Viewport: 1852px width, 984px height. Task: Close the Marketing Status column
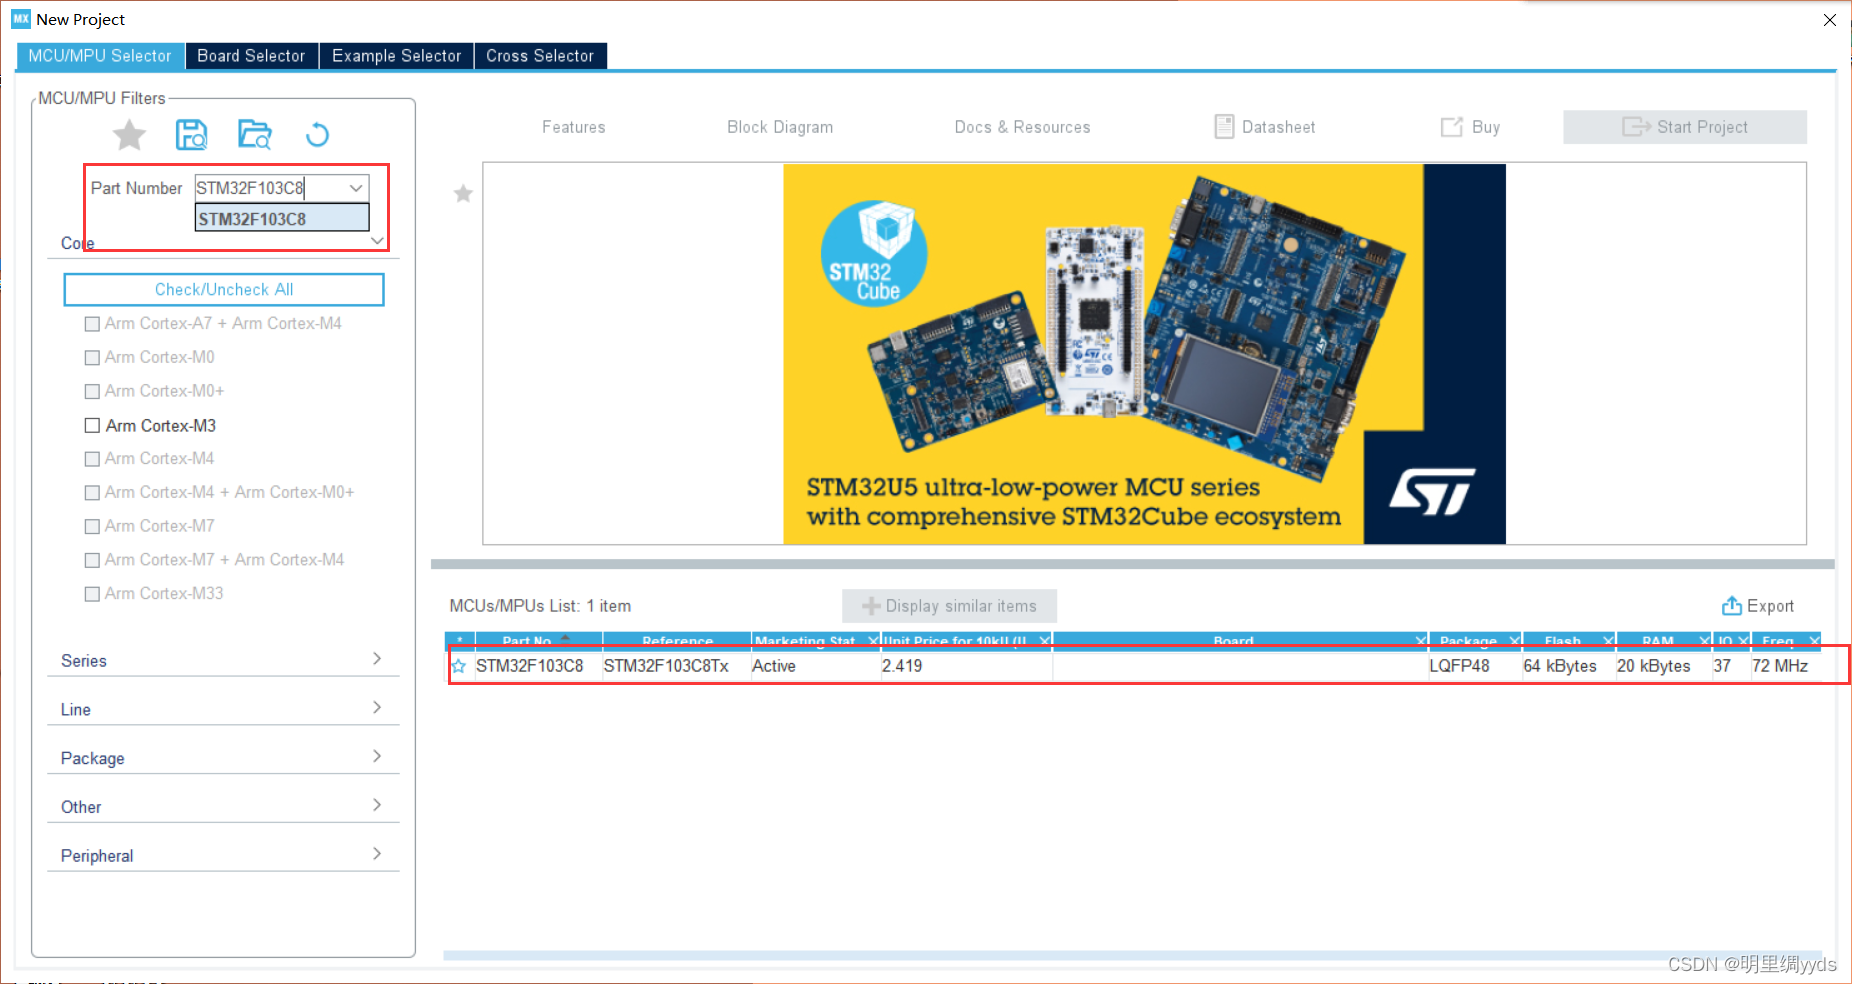point(873,640)
